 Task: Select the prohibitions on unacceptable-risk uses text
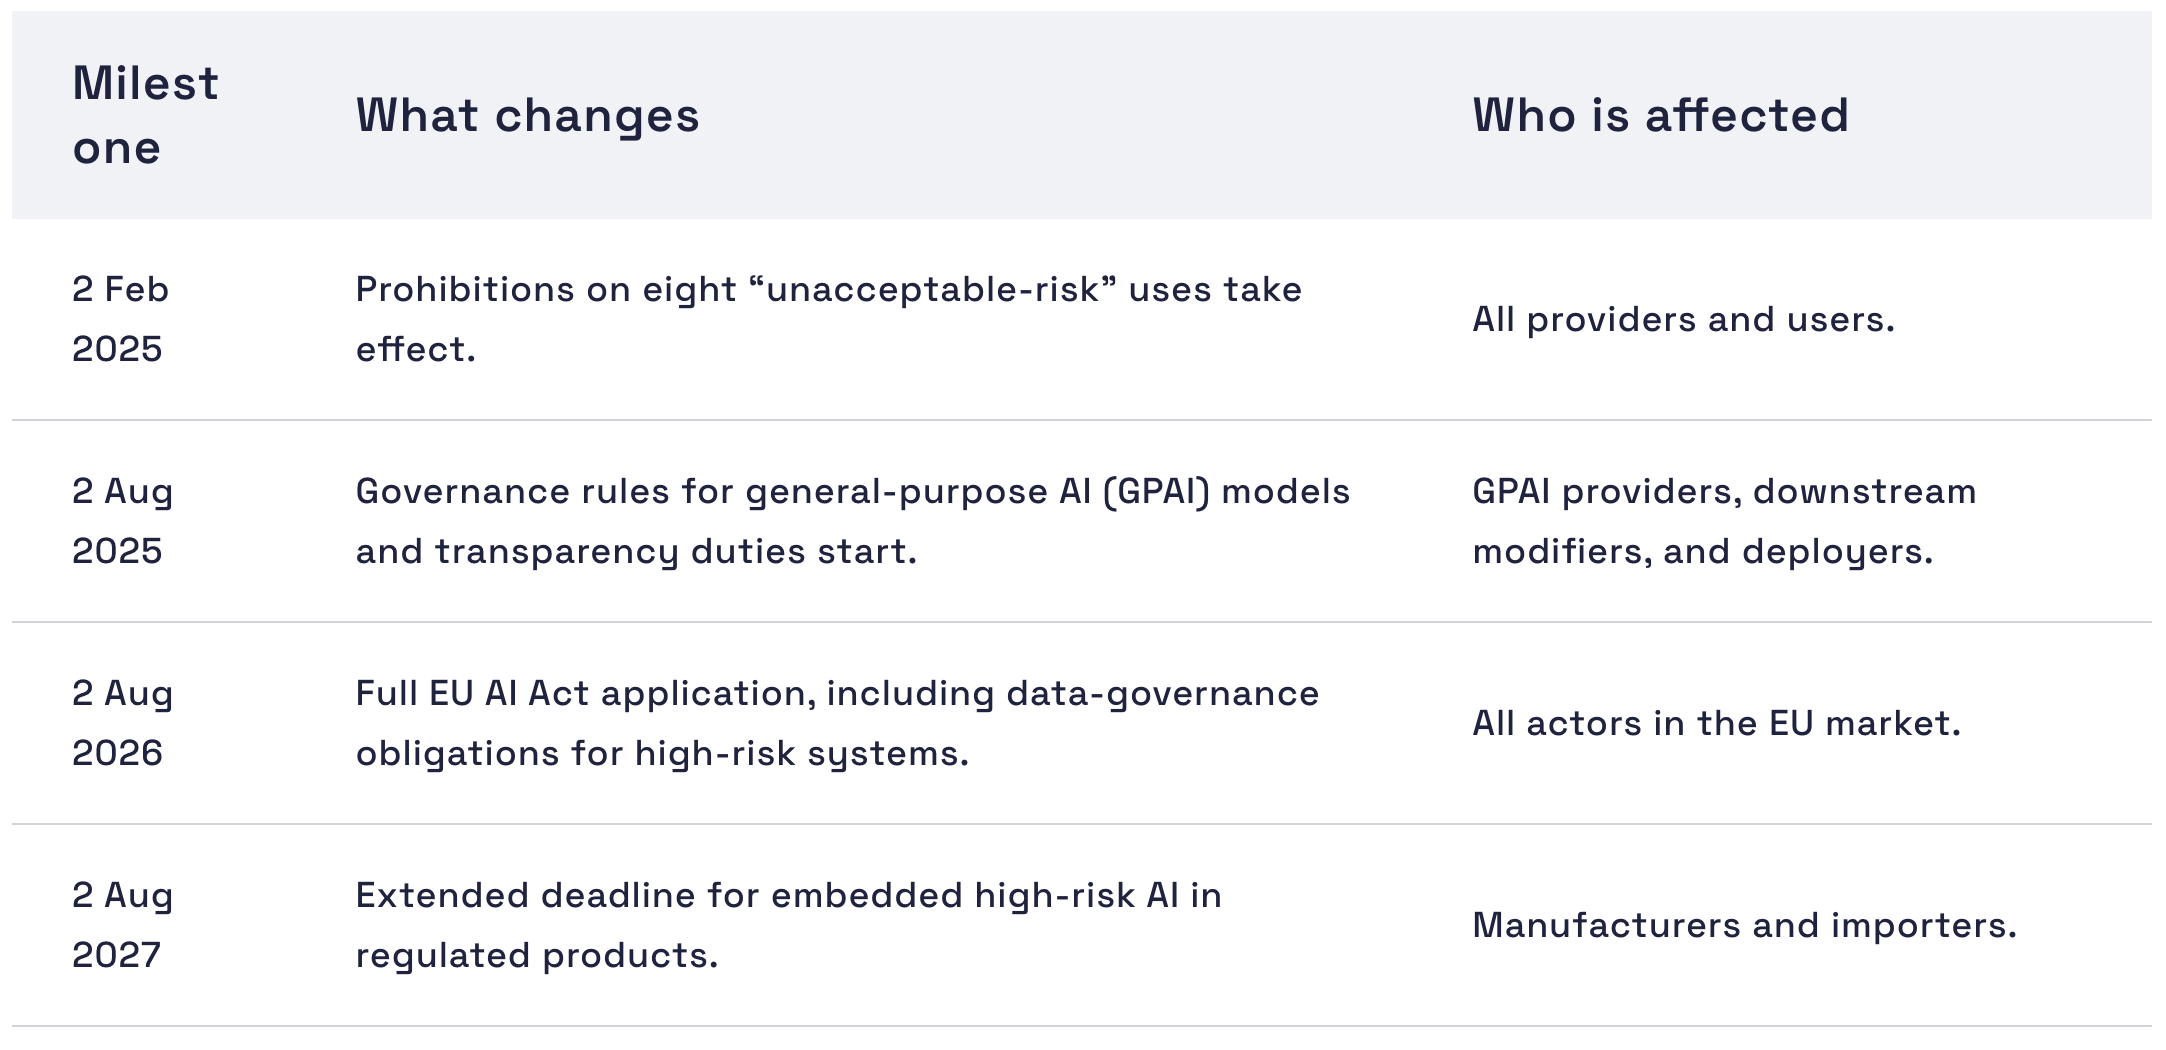829,319
